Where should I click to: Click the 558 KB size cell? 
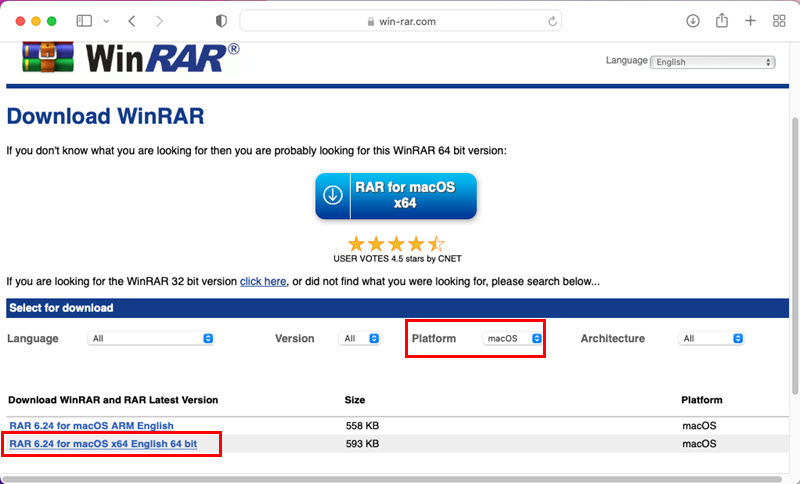[362, 425]
